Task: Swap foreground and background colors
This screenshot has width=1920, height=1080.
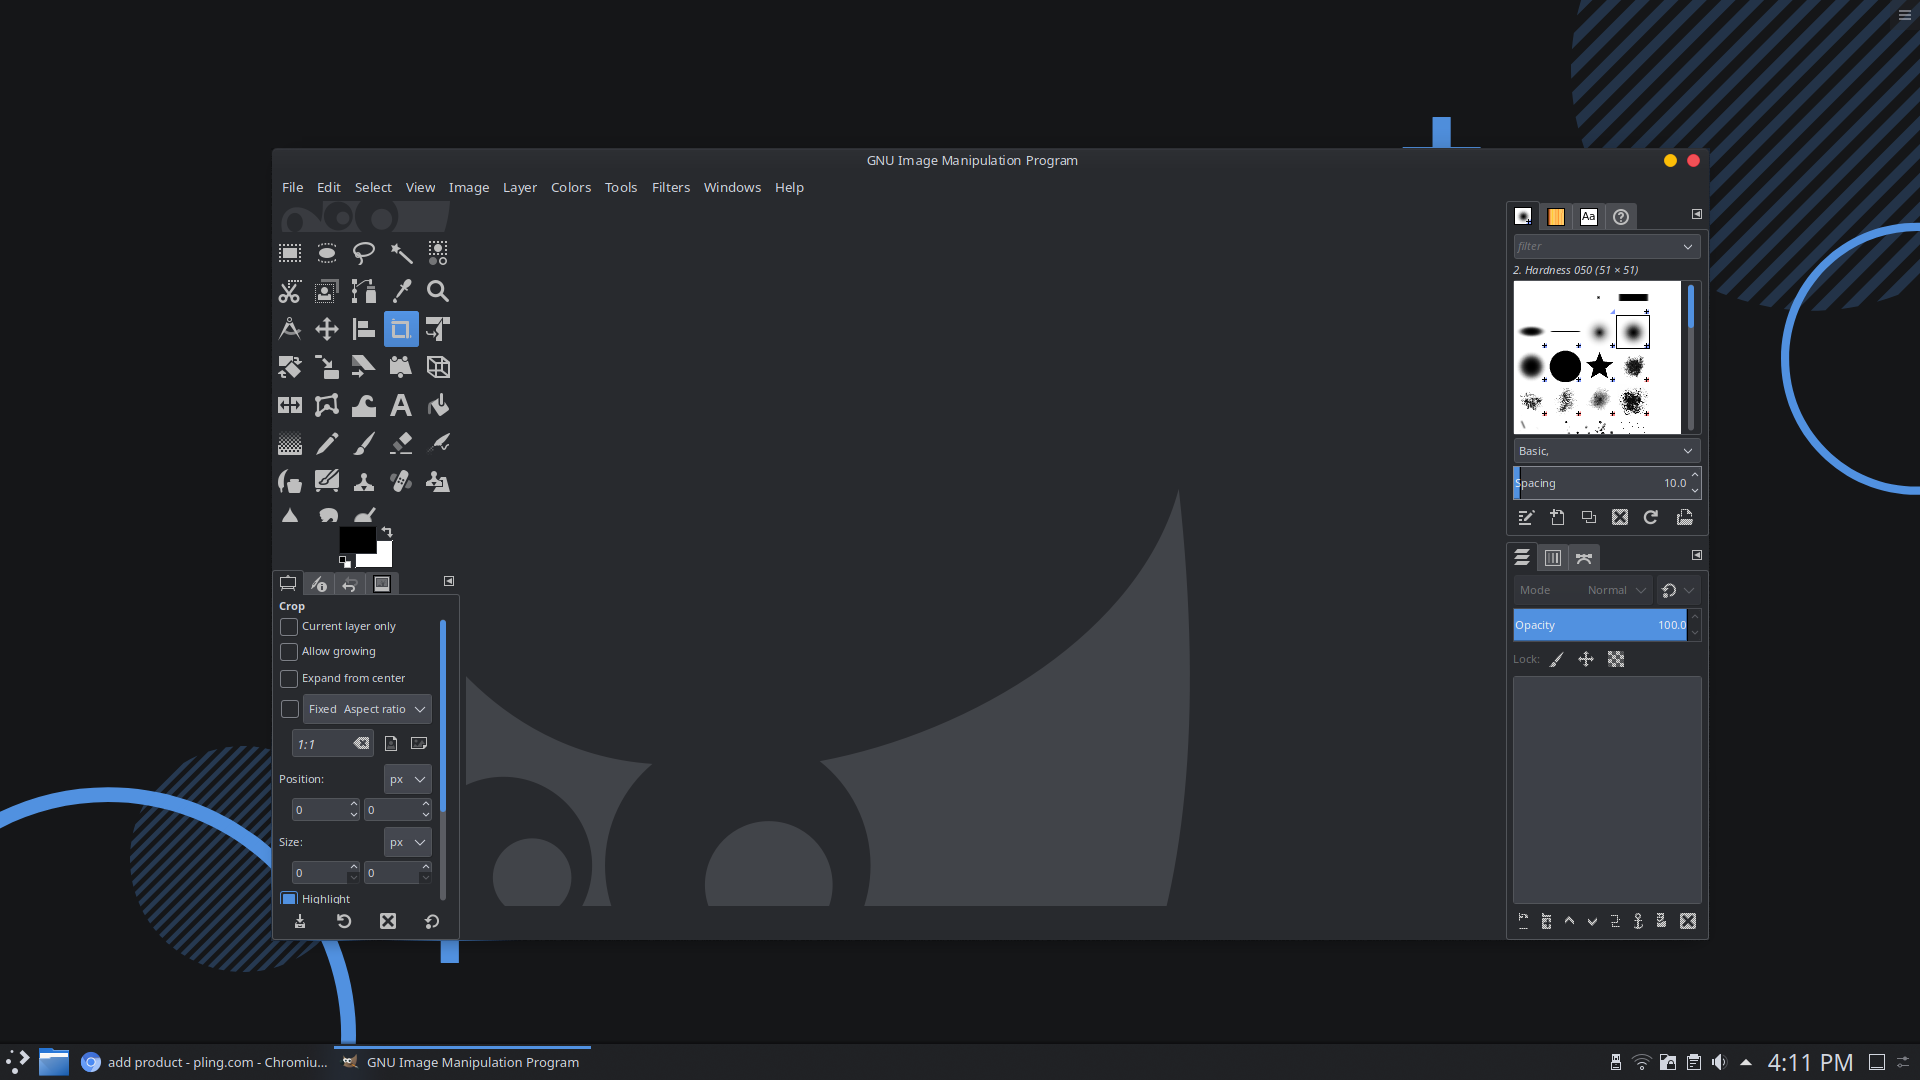Action: click(387, 532)
